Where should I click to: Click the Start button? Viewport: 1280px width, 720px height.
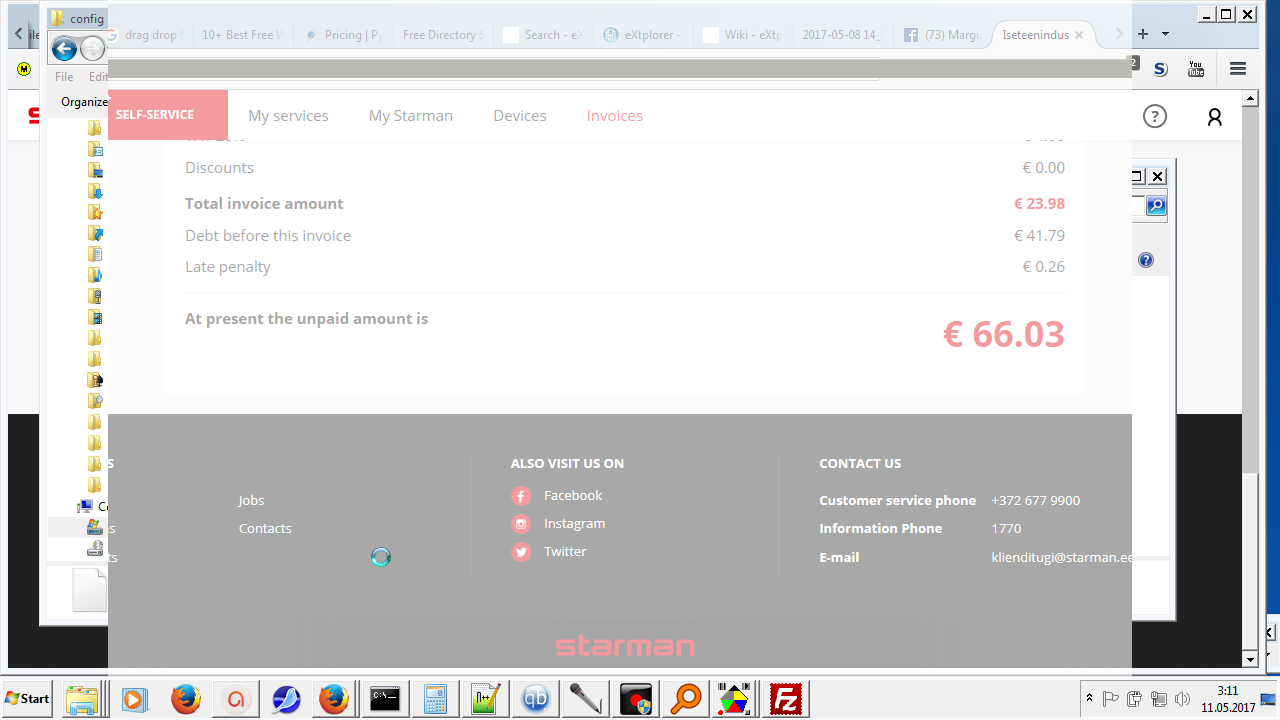coord(27,699)
